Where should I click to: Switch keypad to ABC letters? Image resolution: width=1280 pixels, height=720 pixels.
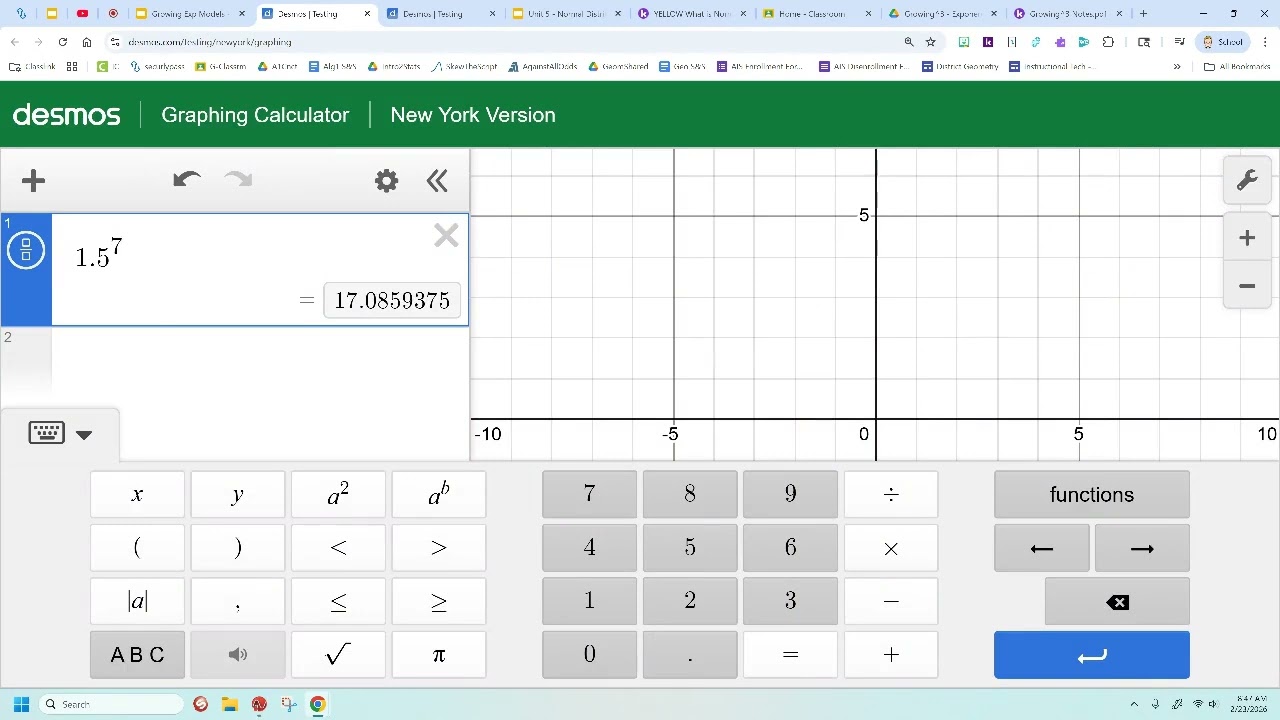pyautogui.click(x=137, y=655)
